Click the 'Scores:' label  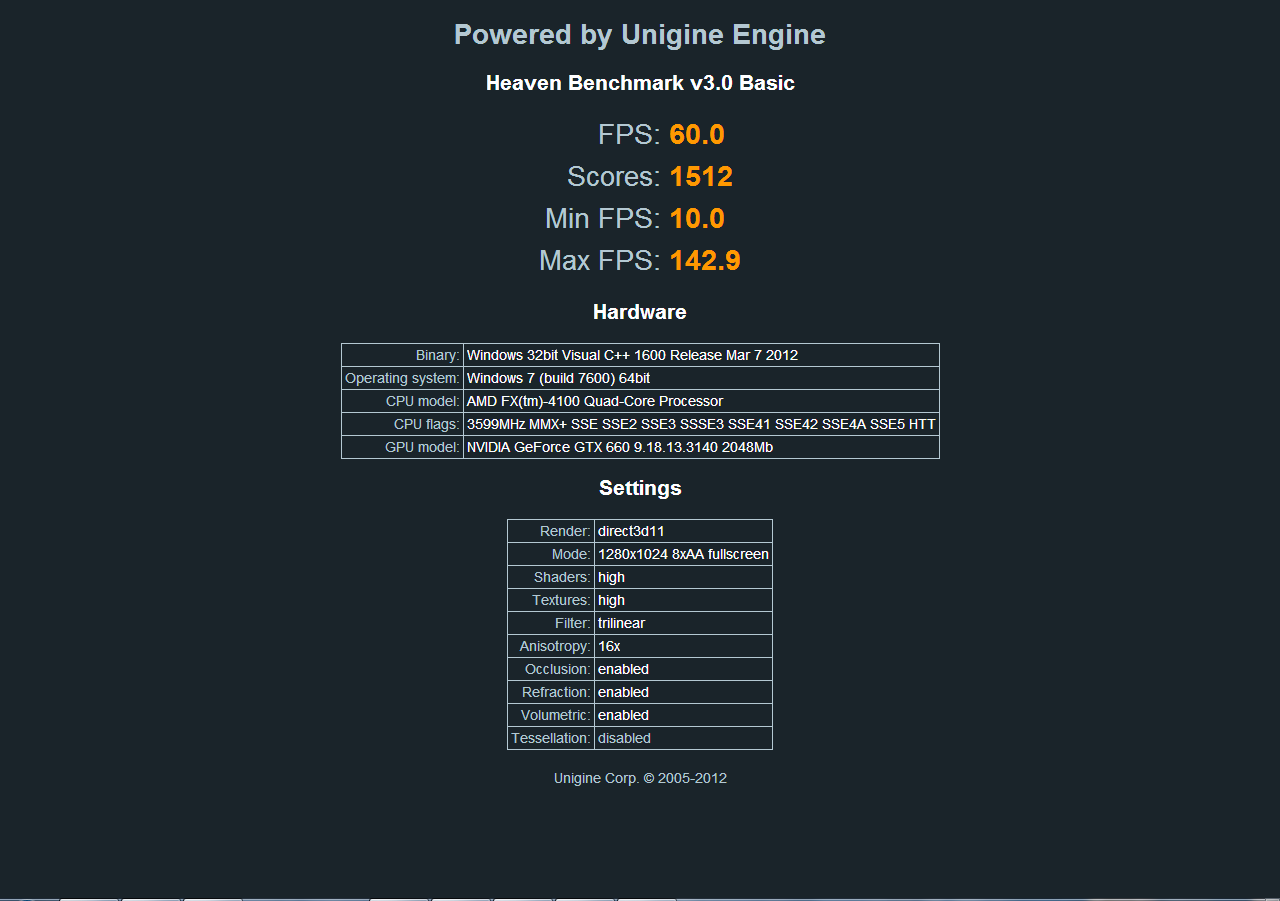[x=614, y=176]
